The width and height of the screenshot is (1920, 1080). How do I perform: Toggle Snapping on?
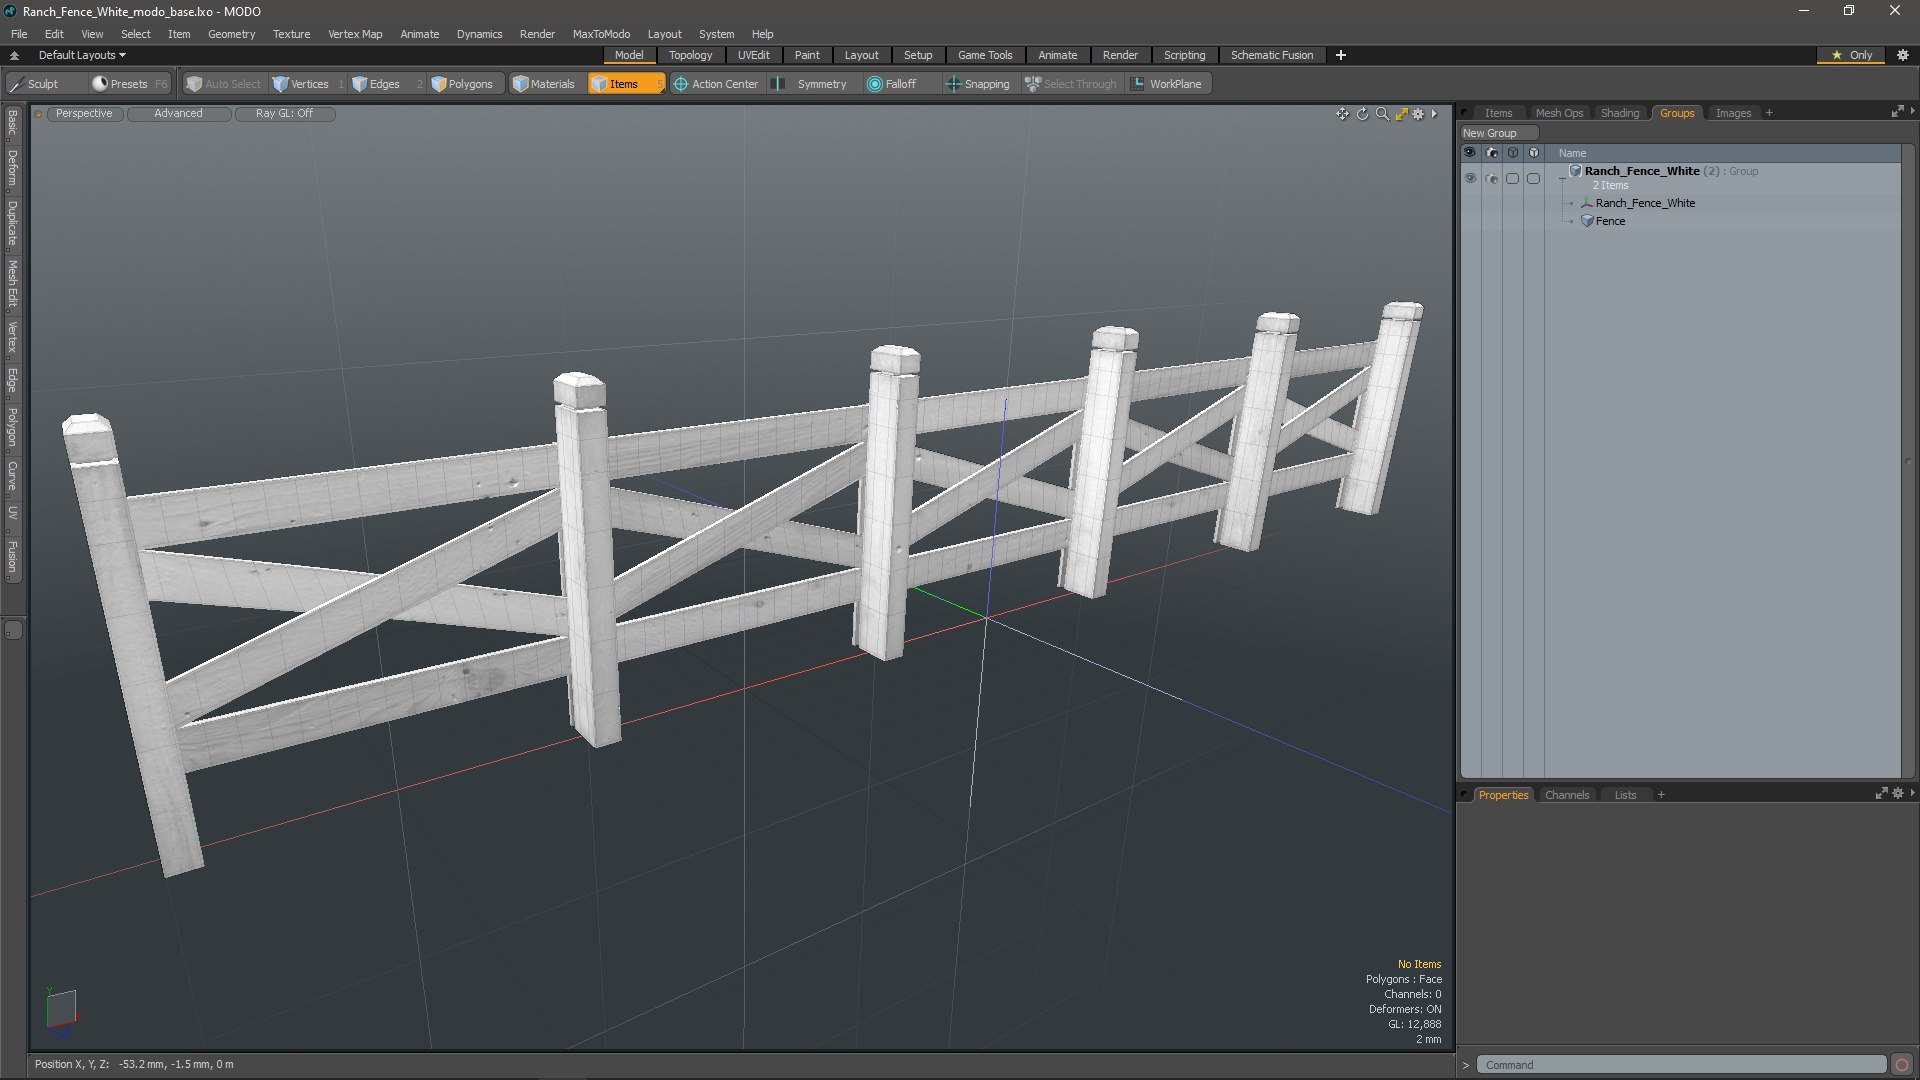point(979,84)
